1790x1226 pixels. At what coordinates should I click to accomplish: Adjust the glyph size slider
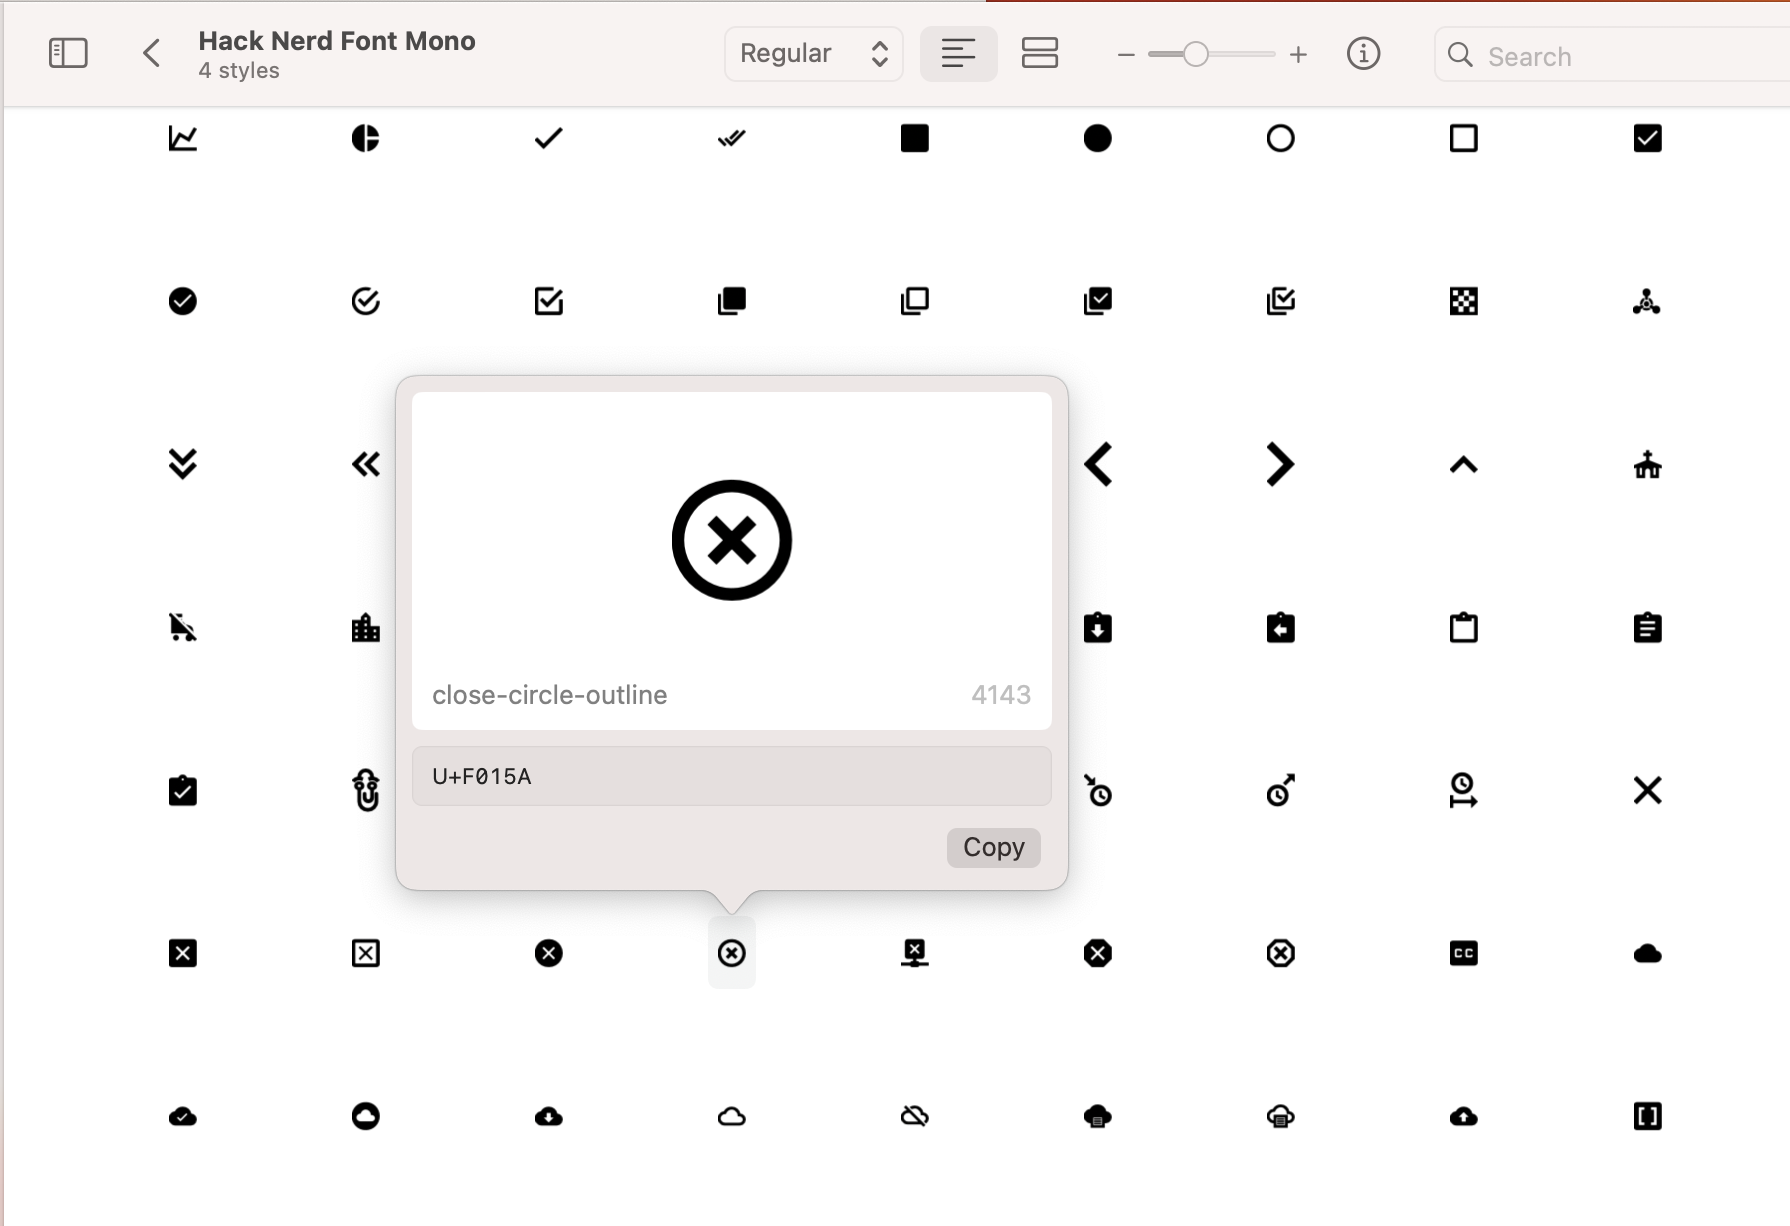[x=1196, y=55]
